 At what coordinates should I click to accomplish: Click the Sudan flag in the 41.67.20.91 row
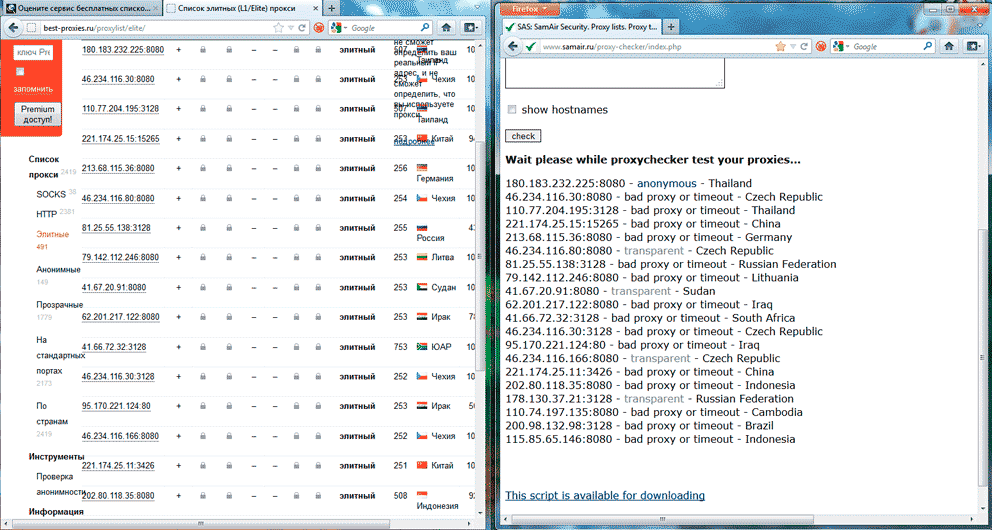point(422,287)
